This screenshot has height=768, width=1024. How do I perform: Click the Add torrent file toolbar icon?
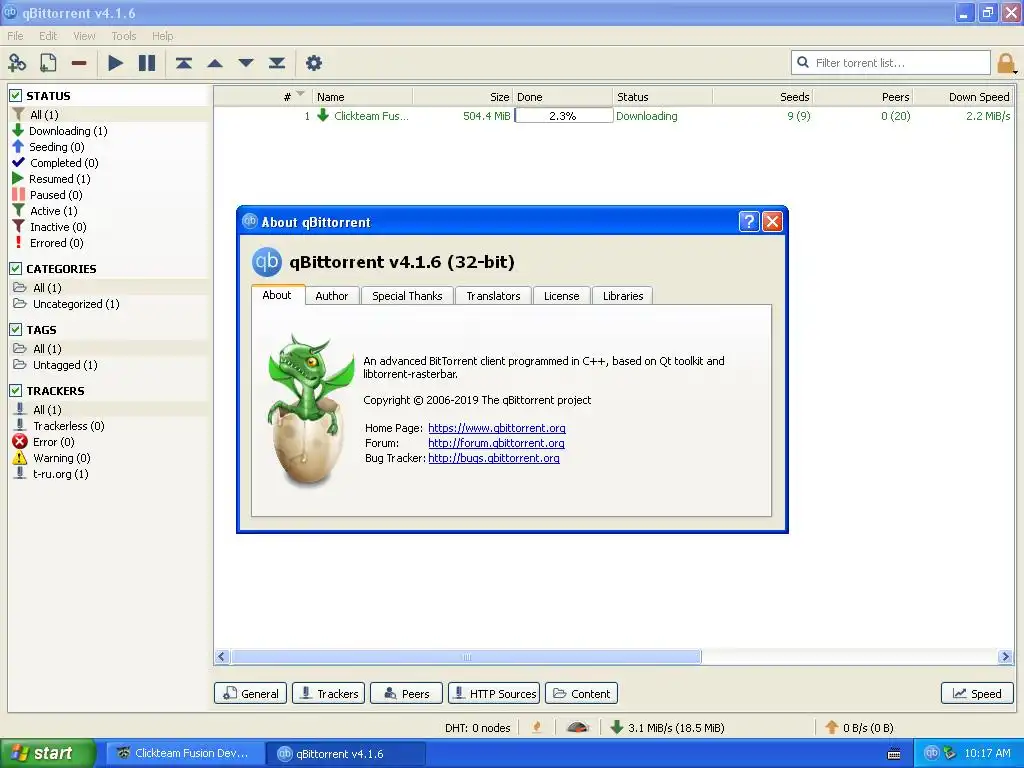[x=48, y=63]
